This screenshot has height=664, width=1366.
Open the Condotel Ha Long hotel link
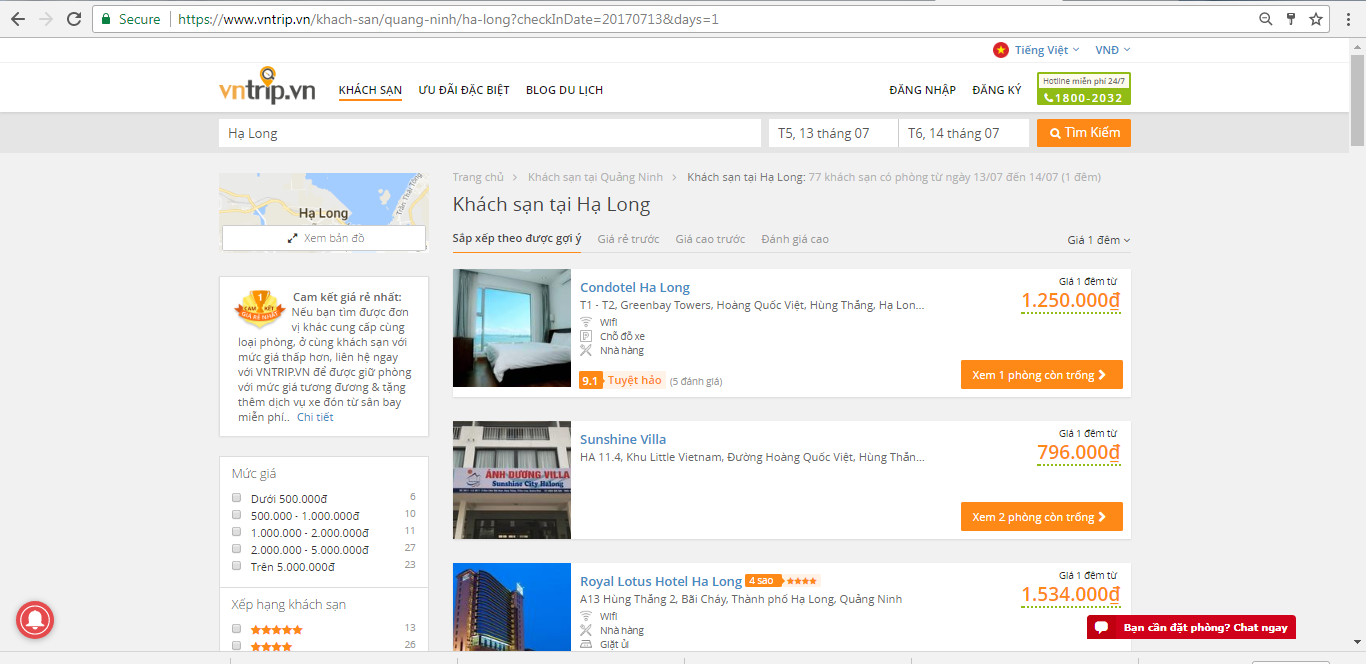point(635,288)
